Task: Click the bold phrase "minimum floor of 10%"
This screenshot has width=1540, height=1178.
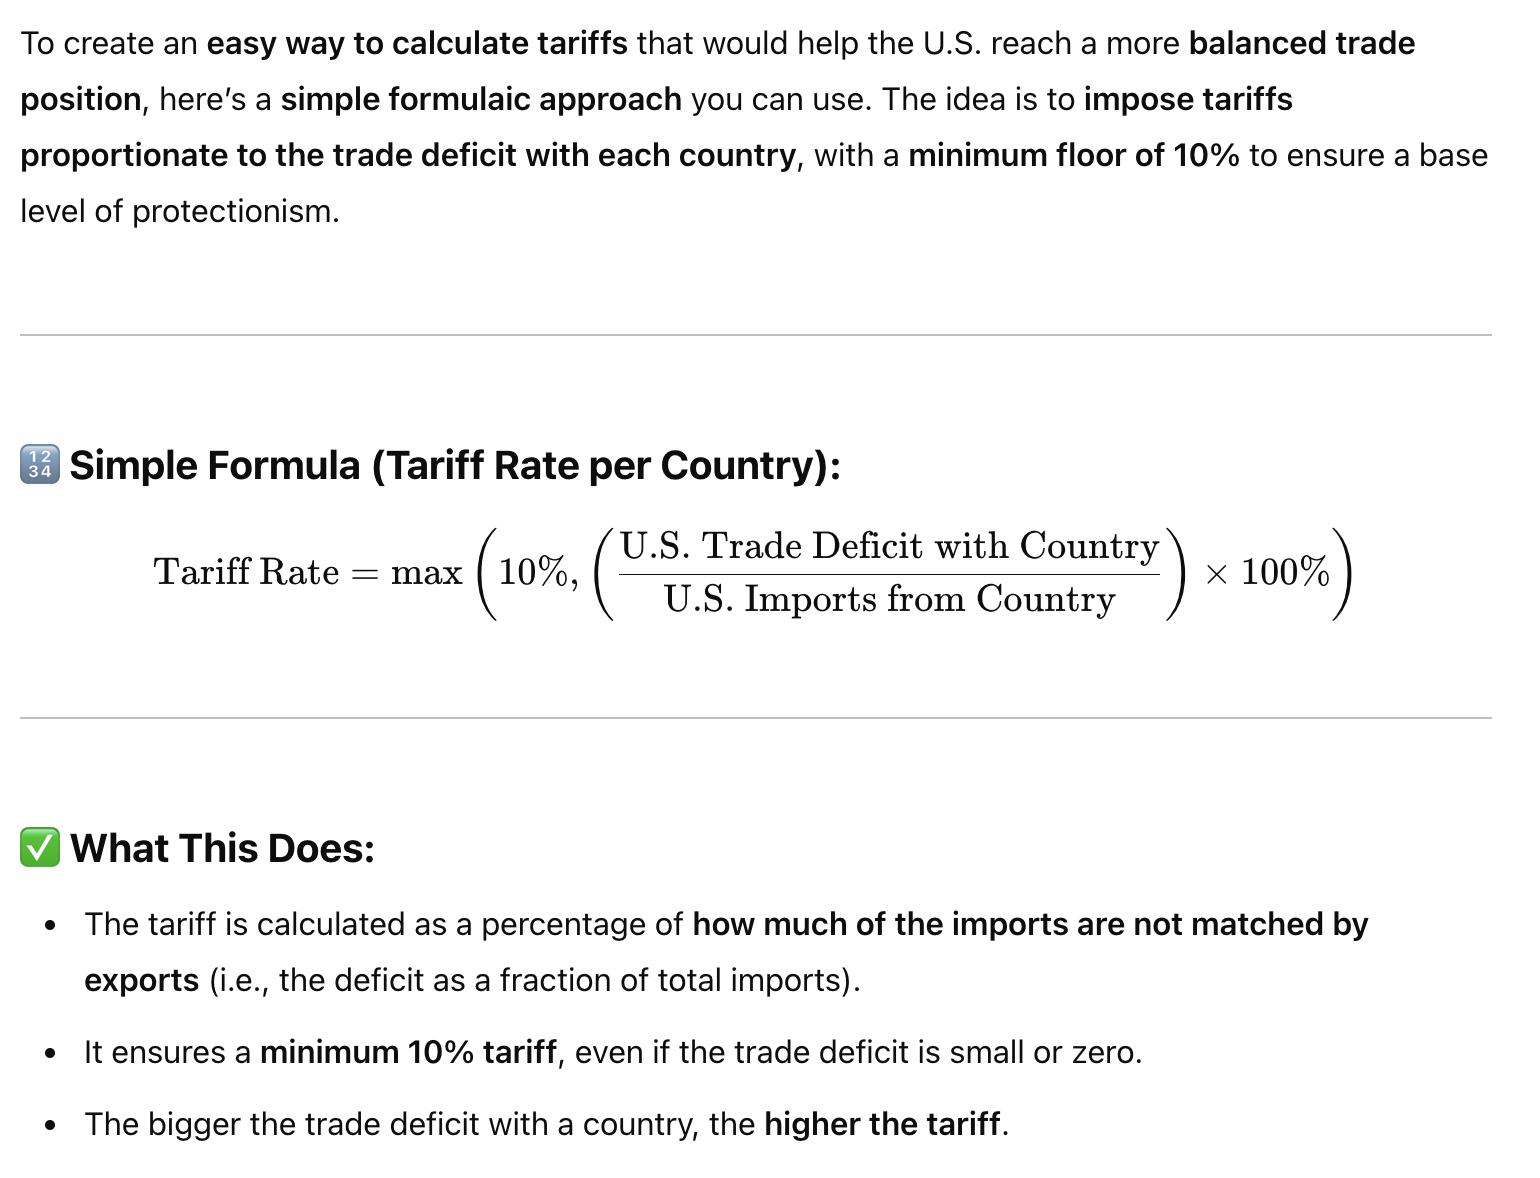Action: click(1073, 156)
